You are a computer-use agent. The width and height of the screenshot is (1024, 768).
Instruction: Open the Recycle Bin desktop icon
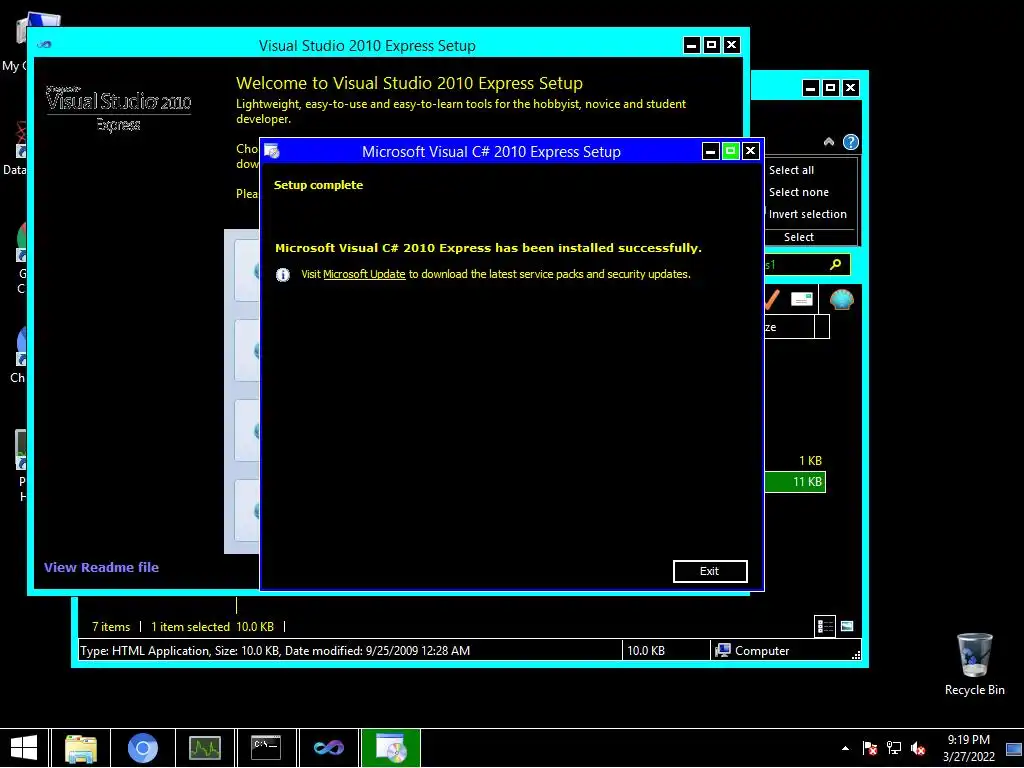point(974,664)
